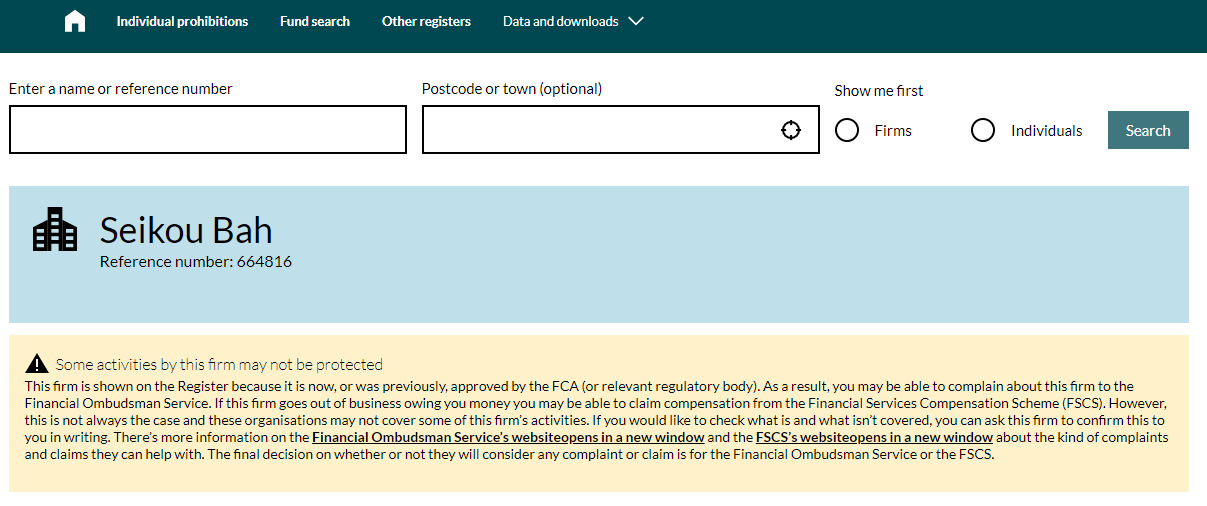Open Individual prohibitions page
The height and width of the screenshot is (506, 1207).
click(x=182, y=21)
